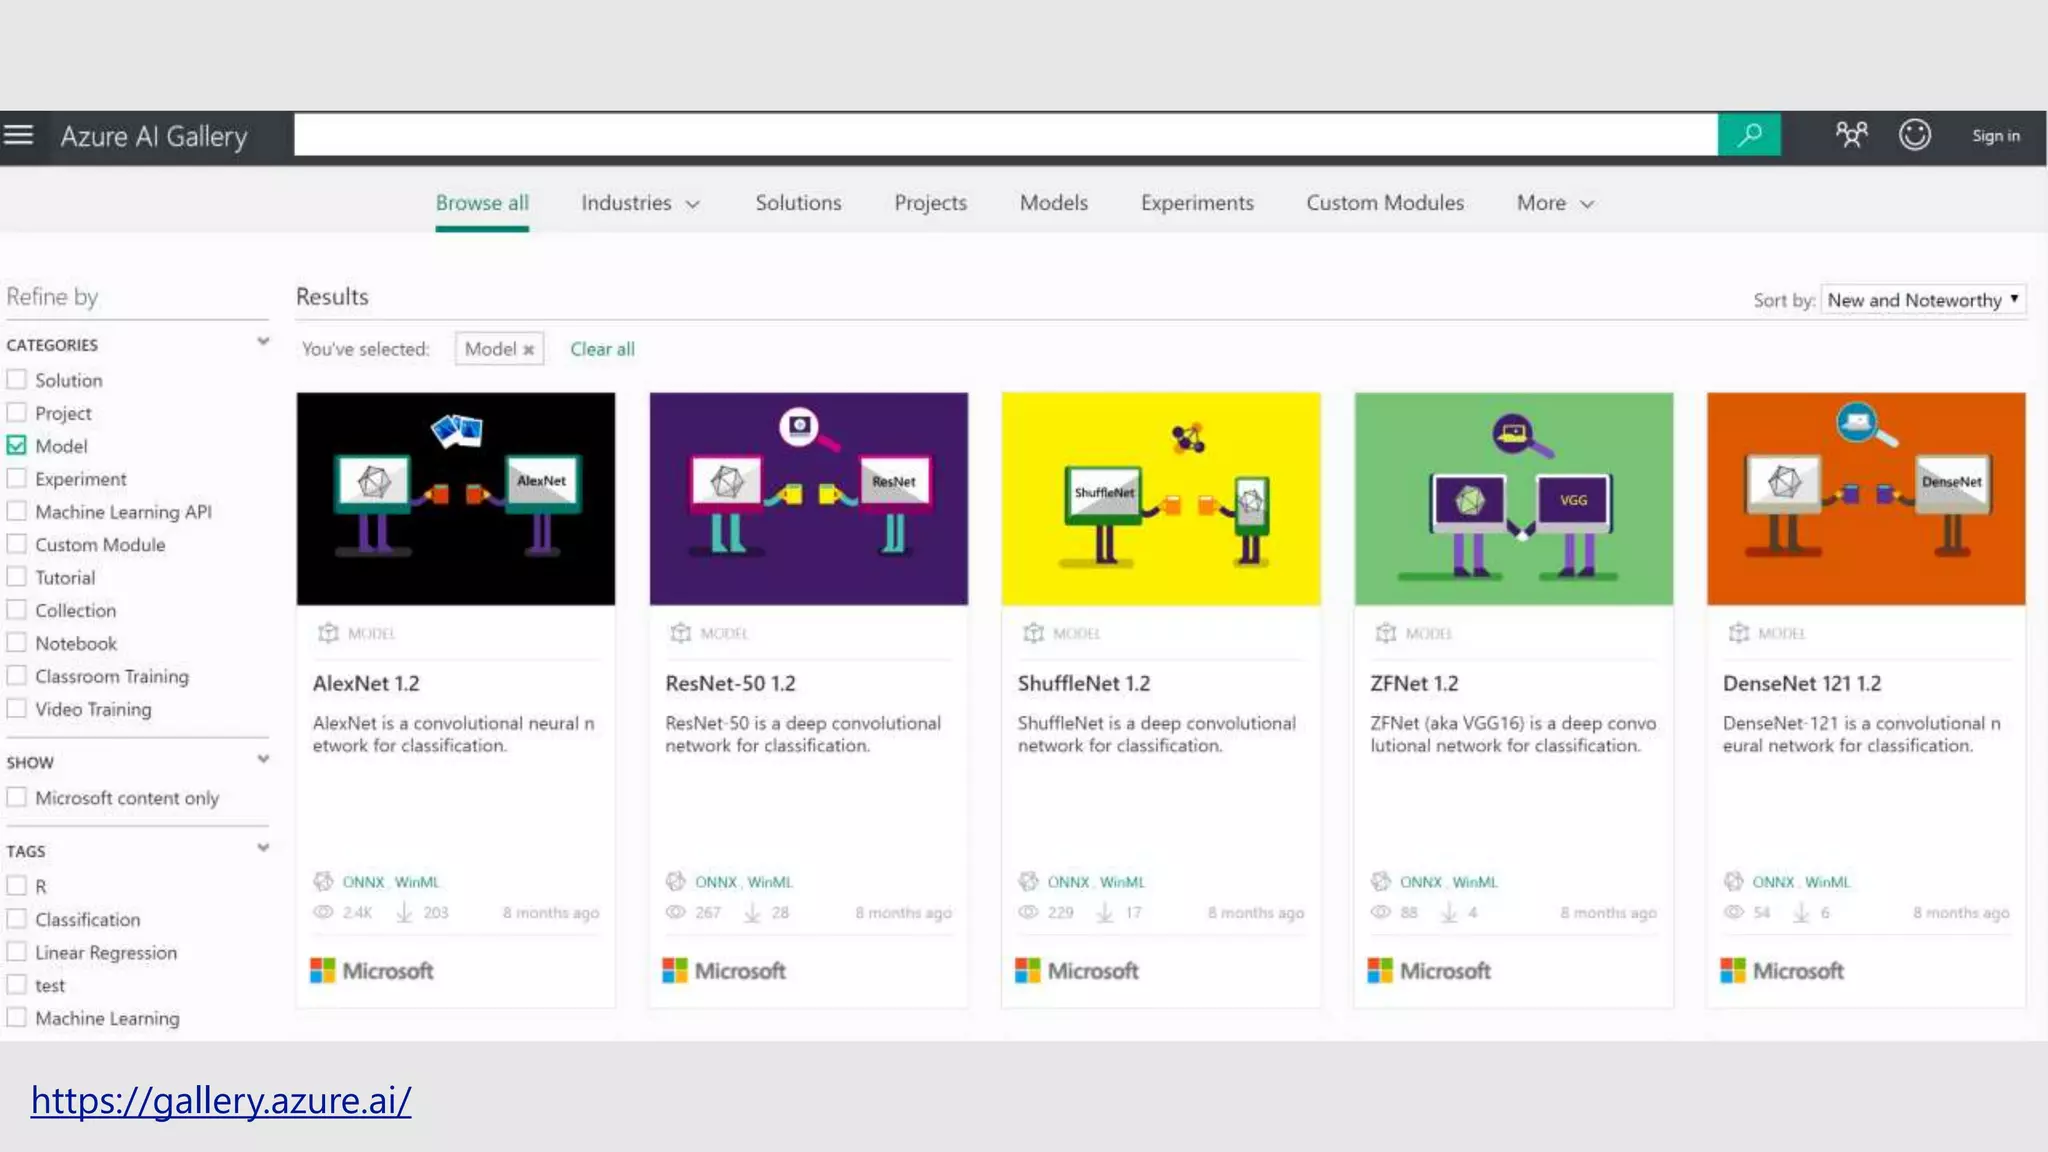Click the download icon on ZFNet card

pyautogui.click(x=1449, y=912)
